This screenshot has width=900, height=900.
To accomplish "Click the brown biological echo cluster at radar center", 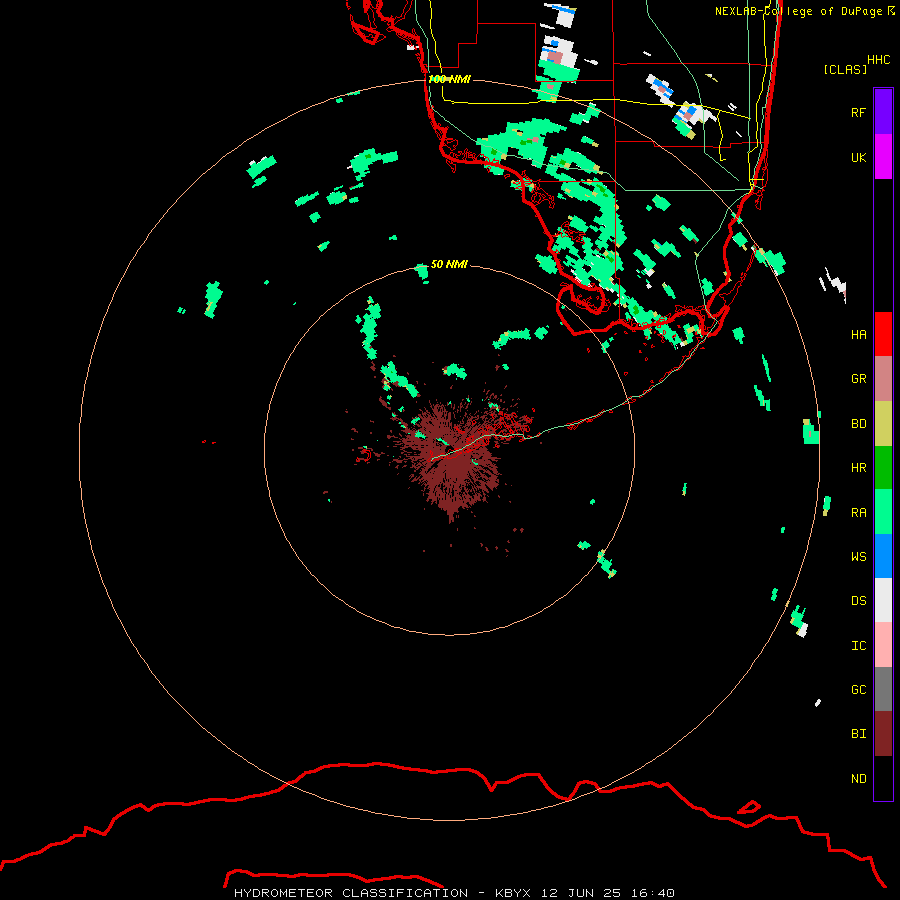I will pyautogui.click(x=453, y=456).
